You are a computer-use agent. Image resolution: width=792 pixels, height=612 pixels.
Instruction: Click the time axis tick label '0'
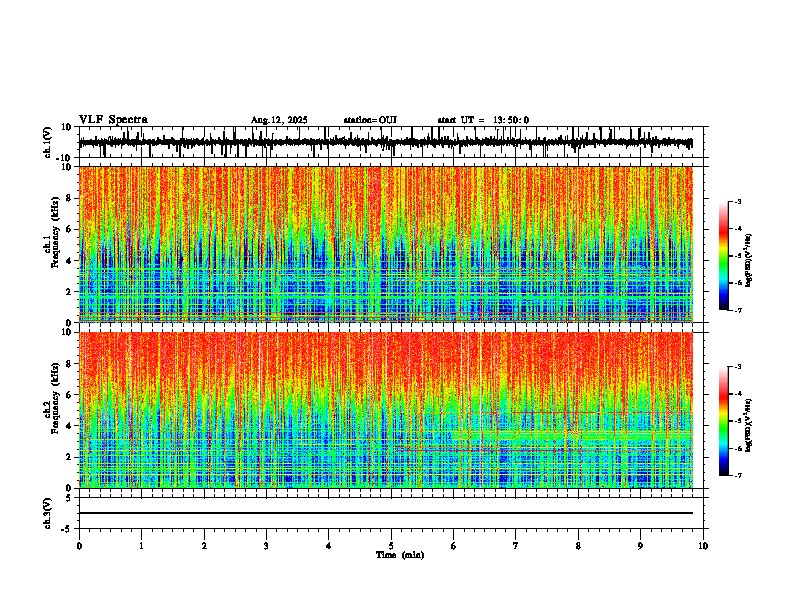pyautogui.click(x=79, y=546)
